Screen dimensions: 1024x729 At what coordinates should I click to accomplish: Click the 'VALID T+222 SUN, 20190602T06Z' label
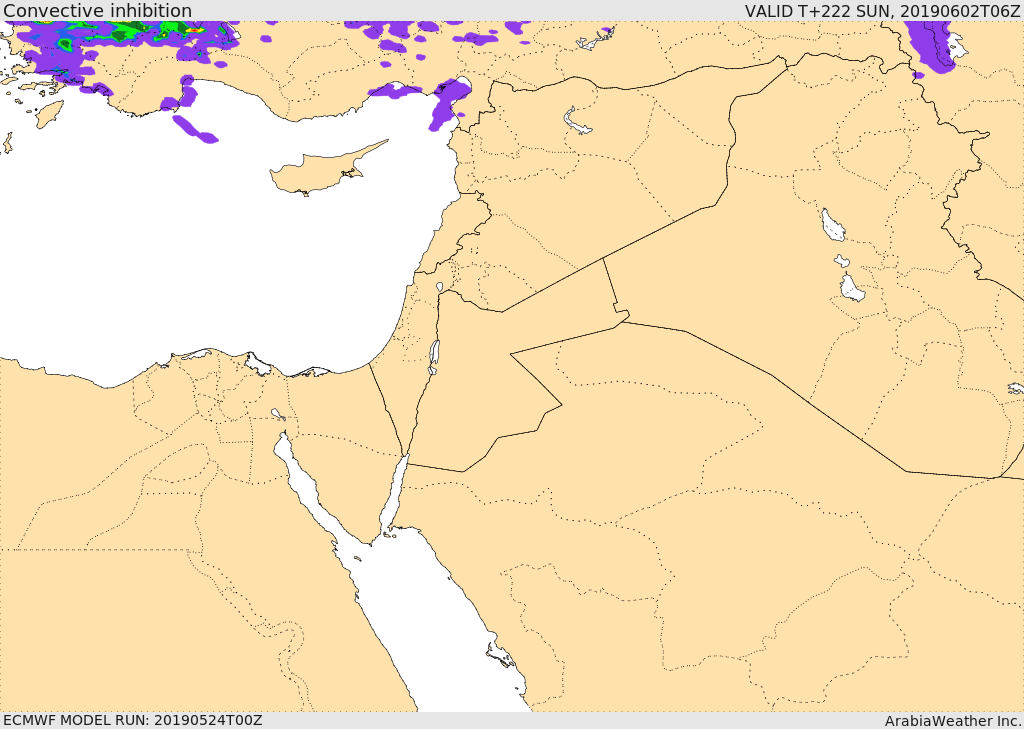click(882, 11)
